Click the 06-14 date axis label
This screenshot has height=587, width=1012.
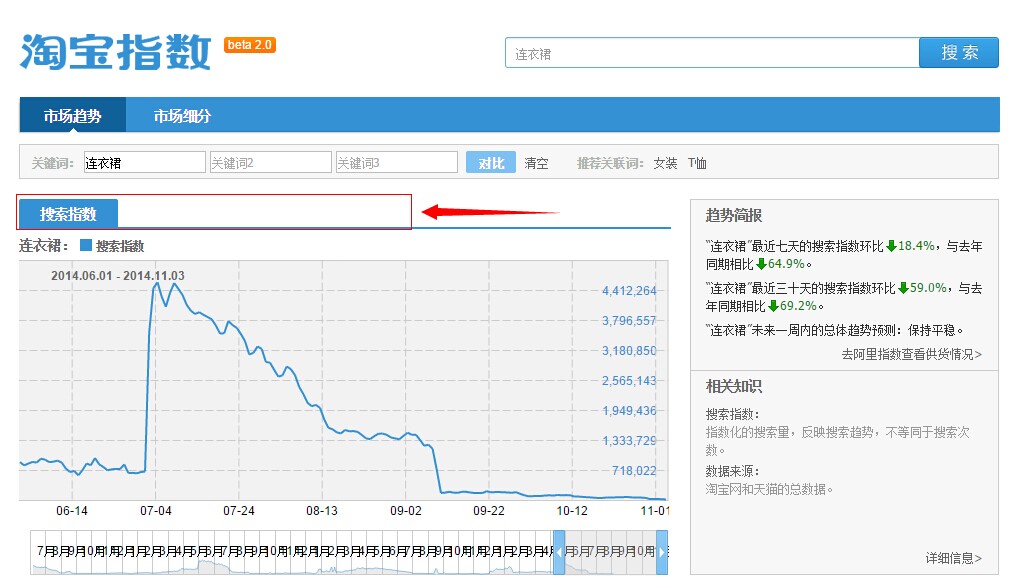[72, 511]
